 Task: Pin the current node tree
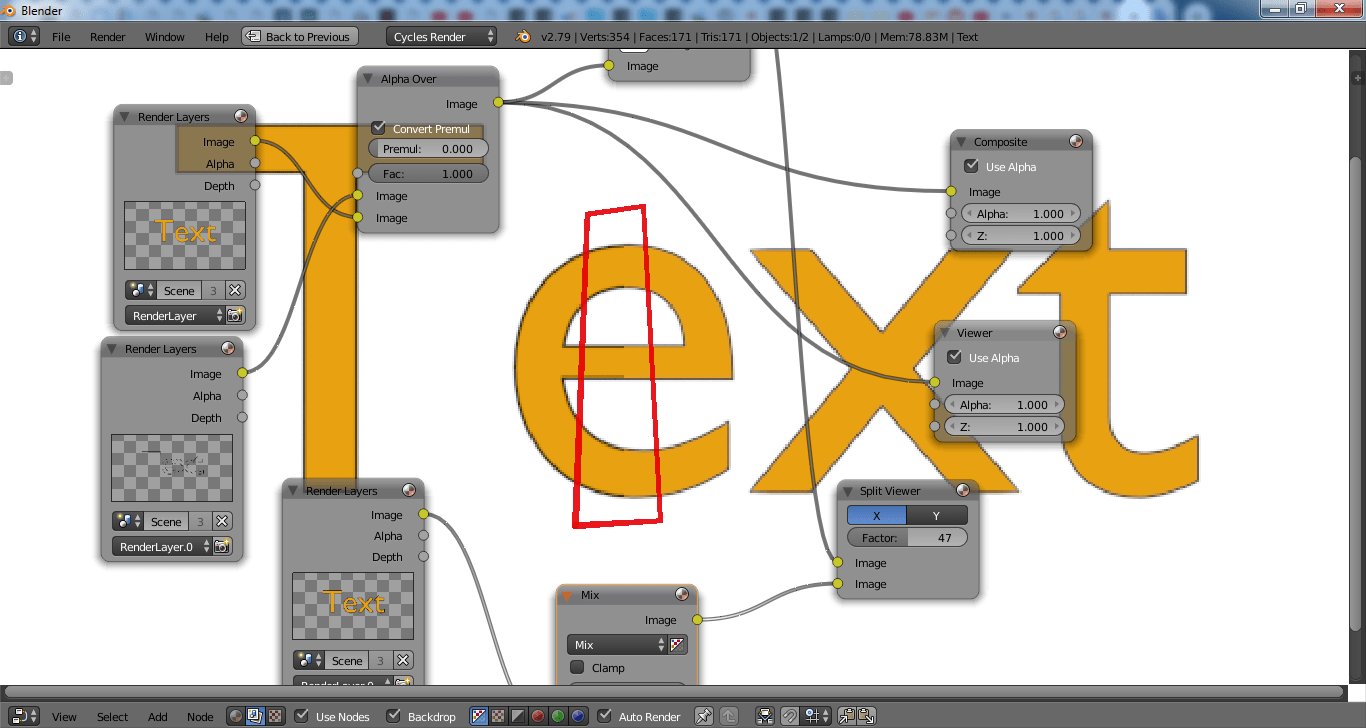pos(703,716)
